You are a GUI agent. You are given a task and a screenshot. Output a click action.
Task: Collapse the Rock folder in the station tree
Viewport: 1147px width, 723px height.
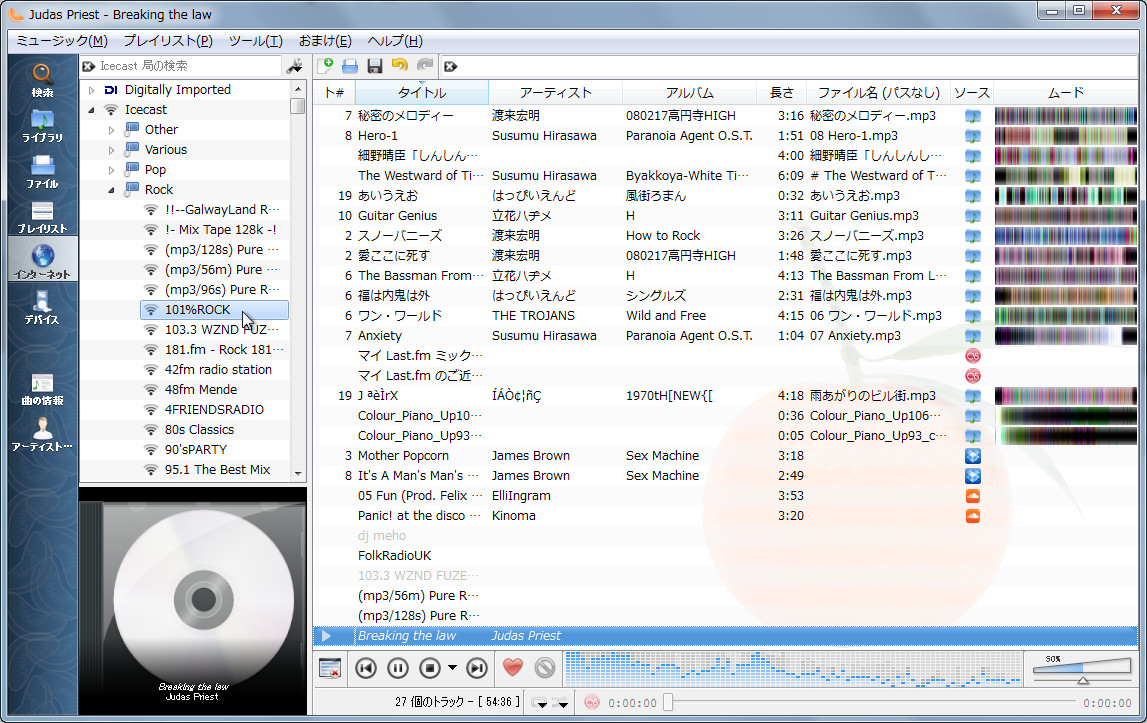point(113,189)
